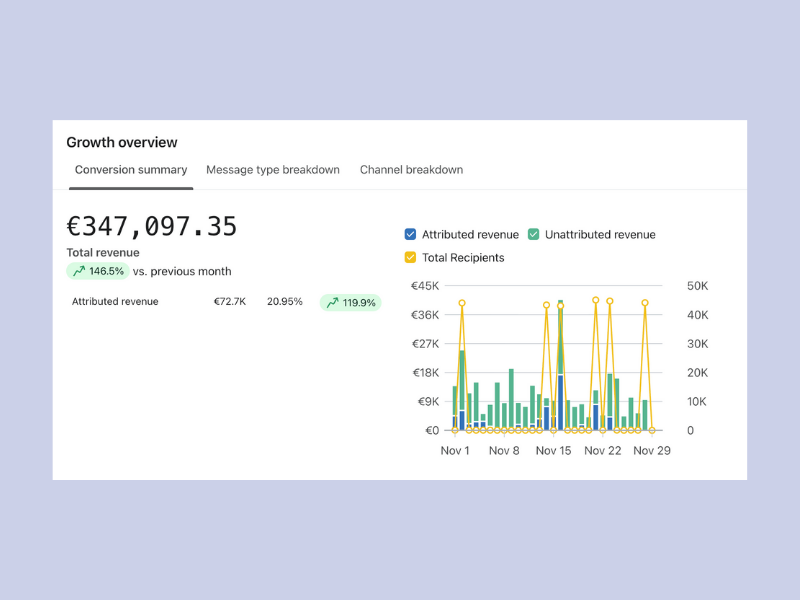This screenshot has height=600, width=800.
Task: Click the upward trend arrow in the 146.5% badge
Action: (x=79, y=271)
